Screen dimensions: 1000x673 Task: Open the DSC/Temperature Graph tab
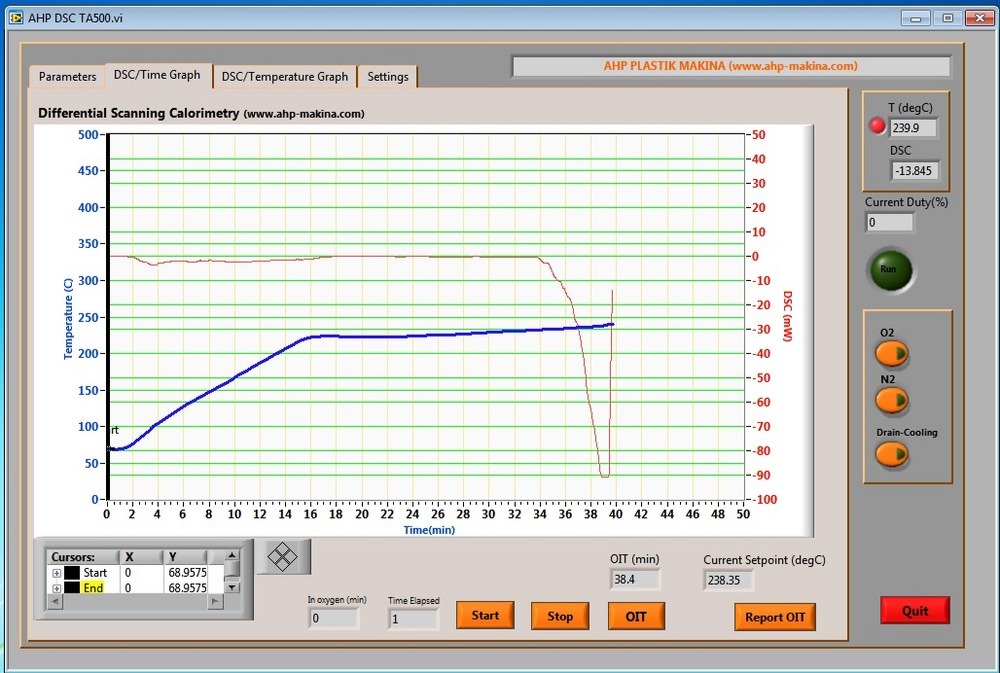coord(284,77)
